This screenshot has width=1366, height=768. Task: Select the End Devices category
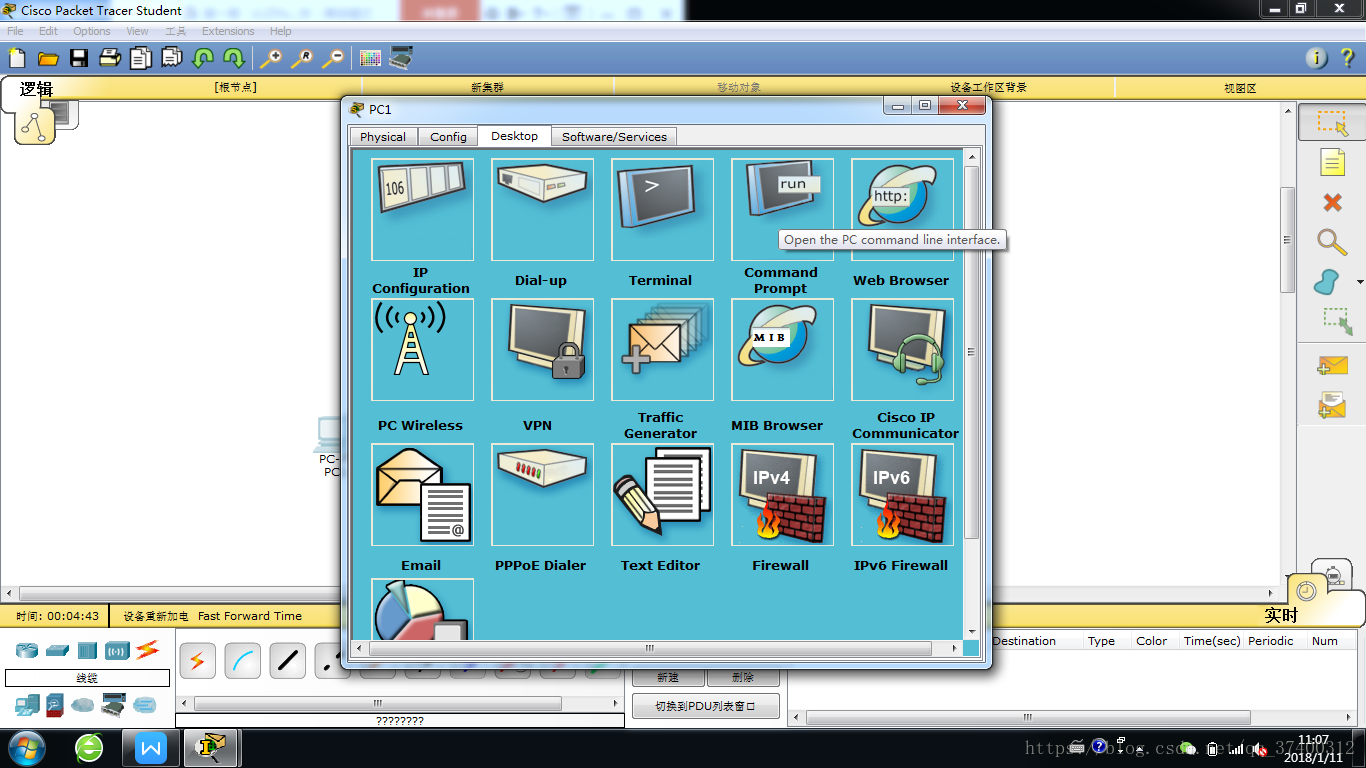[x=26, y=705]
